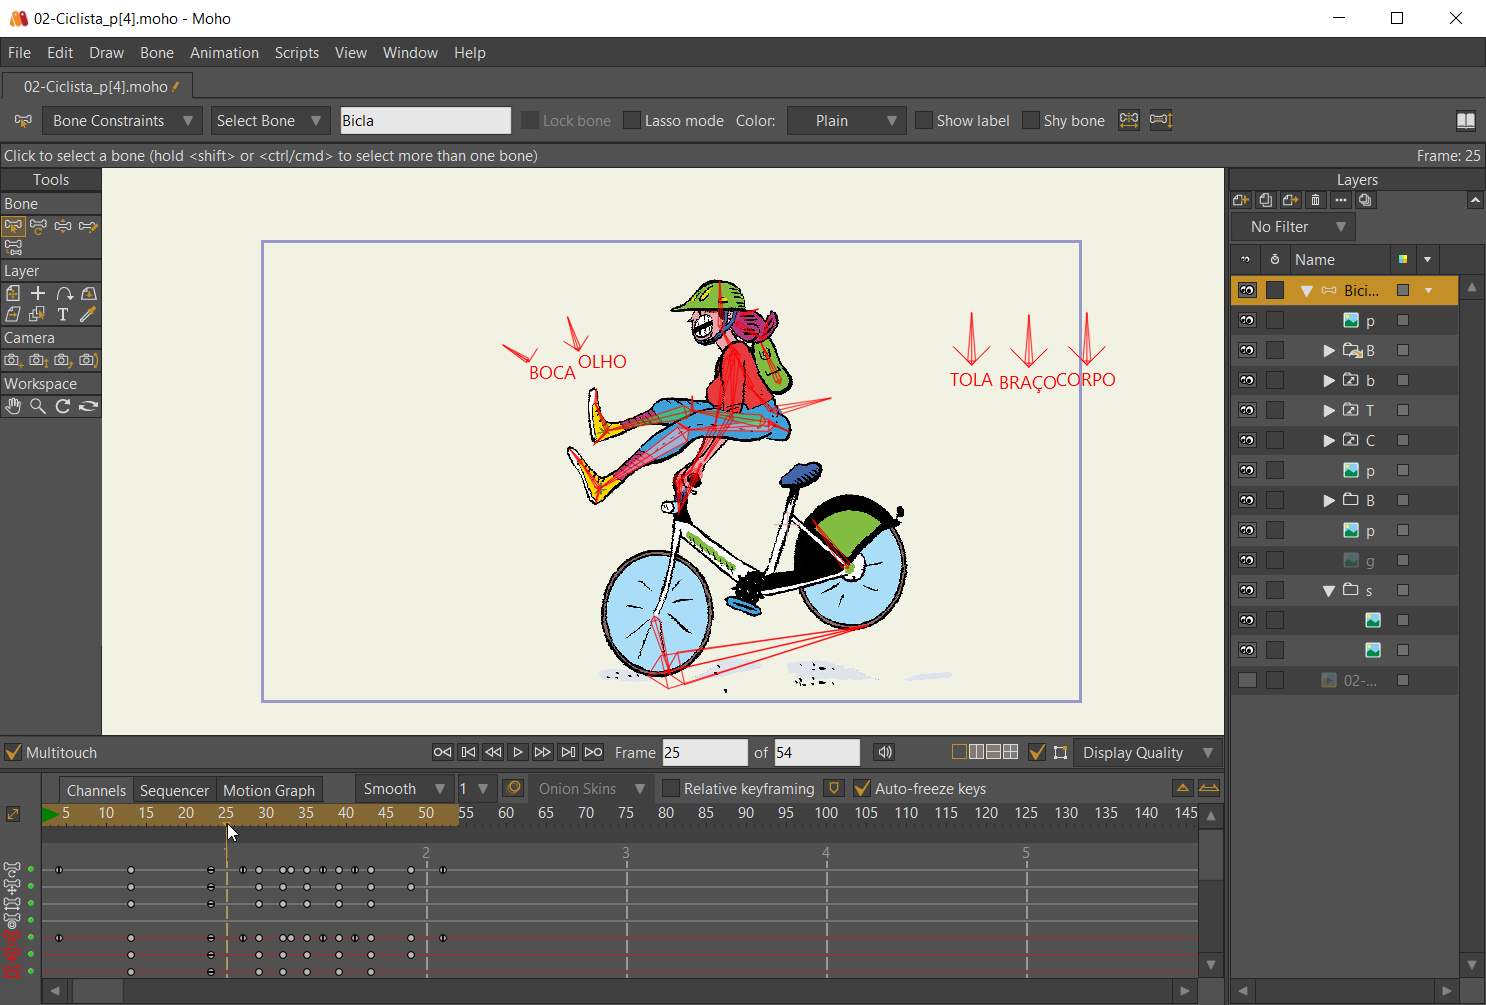Click the current Frame number field
The height and width of the screenshot is (1005, 1486).
(x=704, y=753)
